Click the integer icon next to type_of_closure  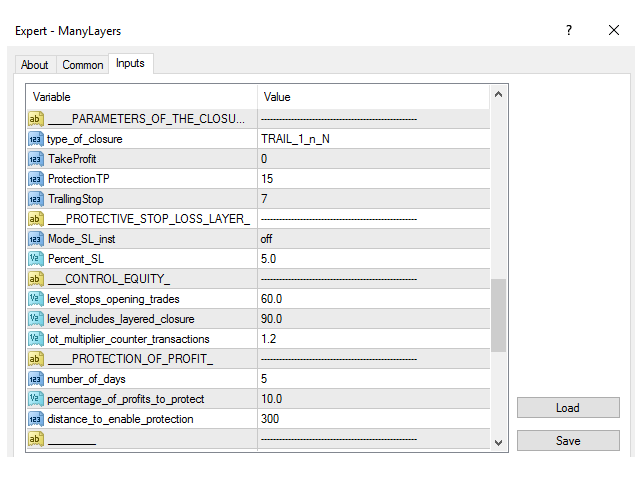point(36,139)
